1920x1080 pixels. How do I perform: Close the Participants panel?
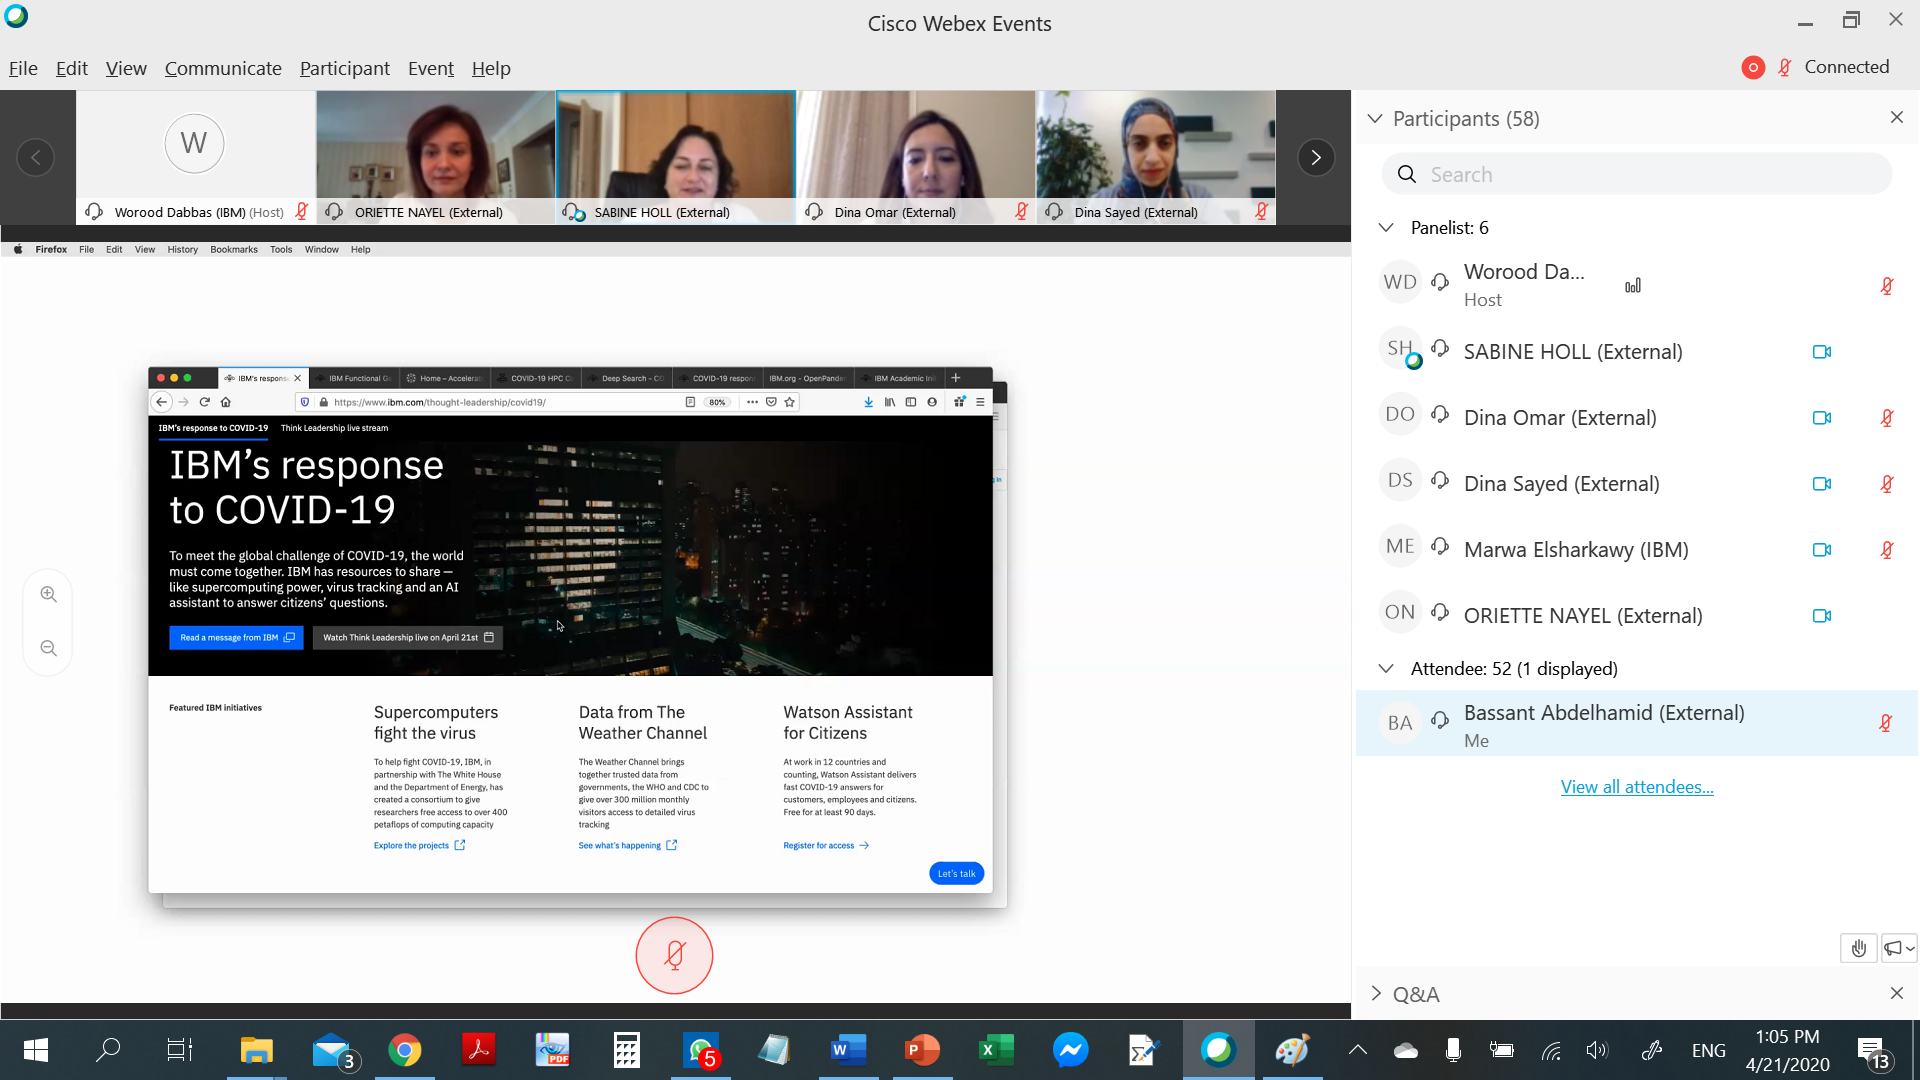(x=1897, y=117)
